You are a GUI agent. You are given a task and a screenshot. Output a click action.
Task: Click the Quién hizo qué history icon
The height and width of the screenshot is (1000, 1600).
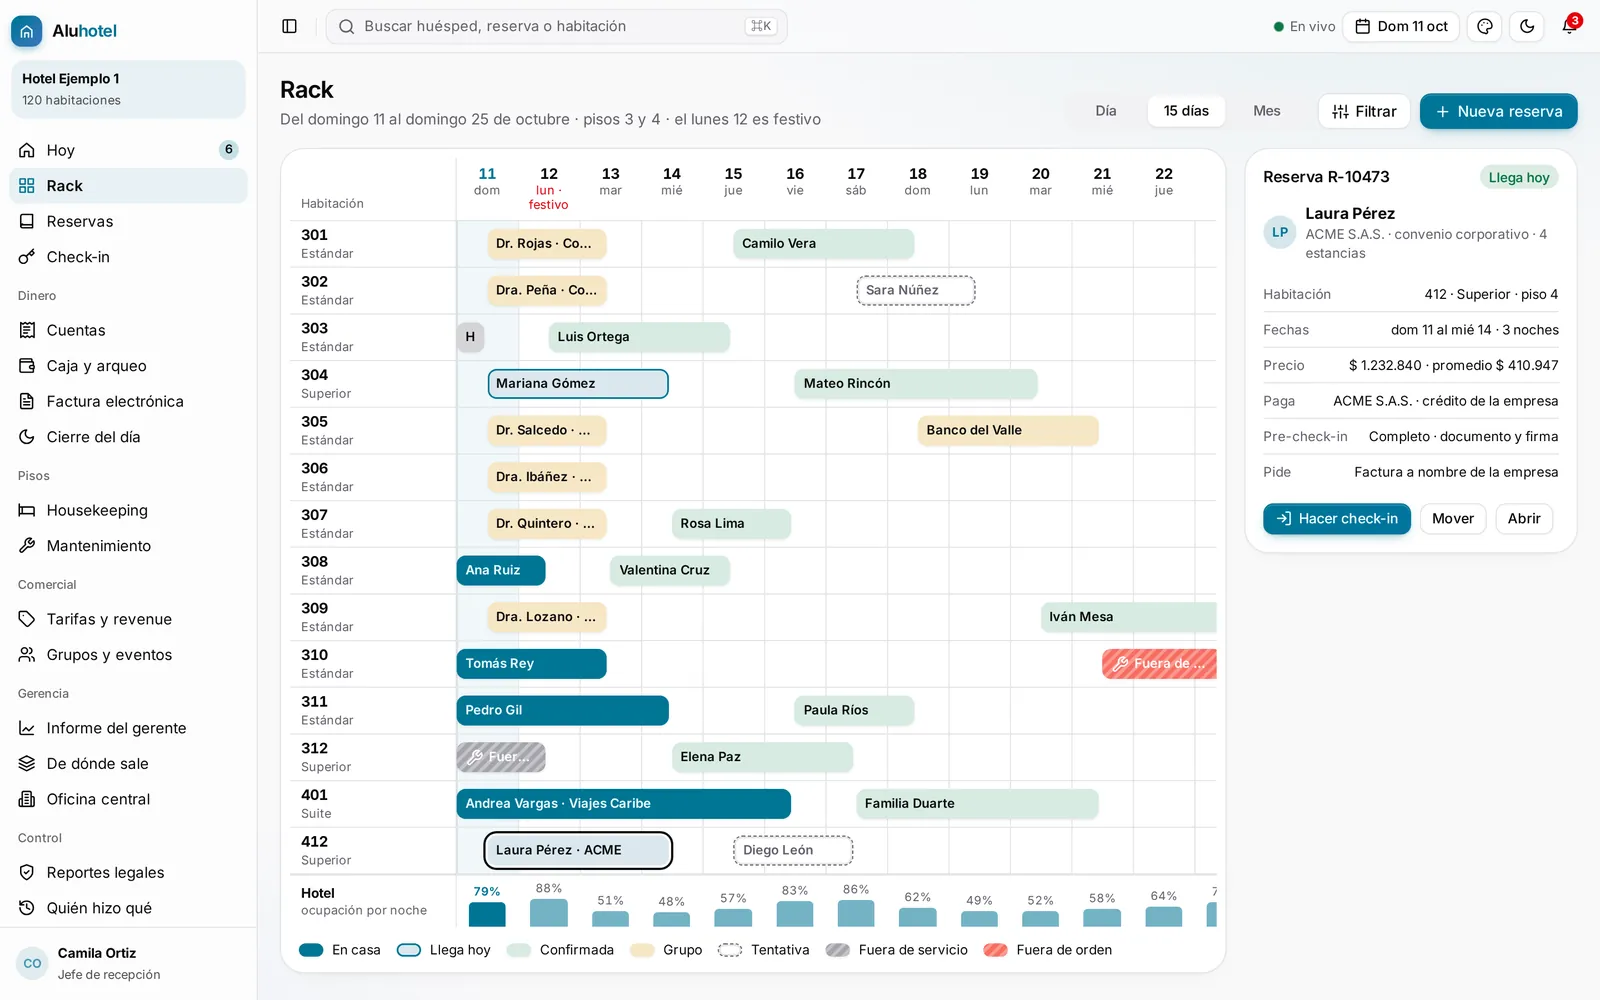point(27,908)
